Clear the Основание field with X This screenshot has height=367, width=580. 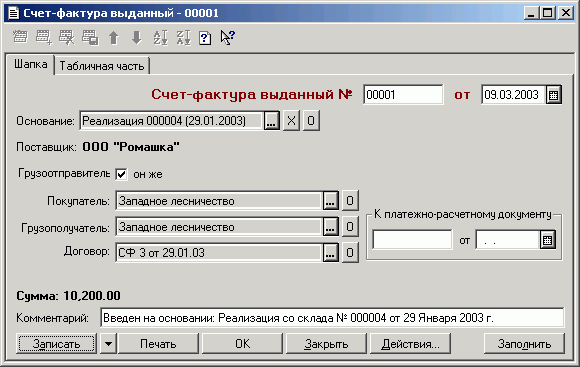point(291,121)
